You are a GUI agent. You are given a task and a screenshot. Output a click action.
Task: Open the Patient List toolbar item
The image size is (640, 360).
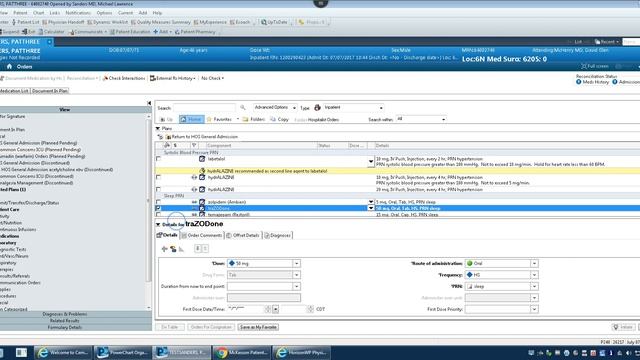tap(25, 22)
